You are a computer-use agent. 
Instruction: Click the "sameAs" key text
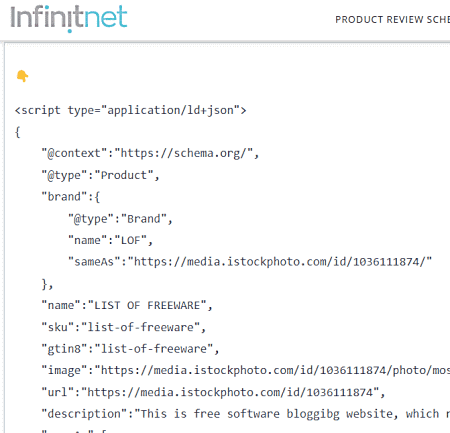pyautogui.click(x=94, y=262)
